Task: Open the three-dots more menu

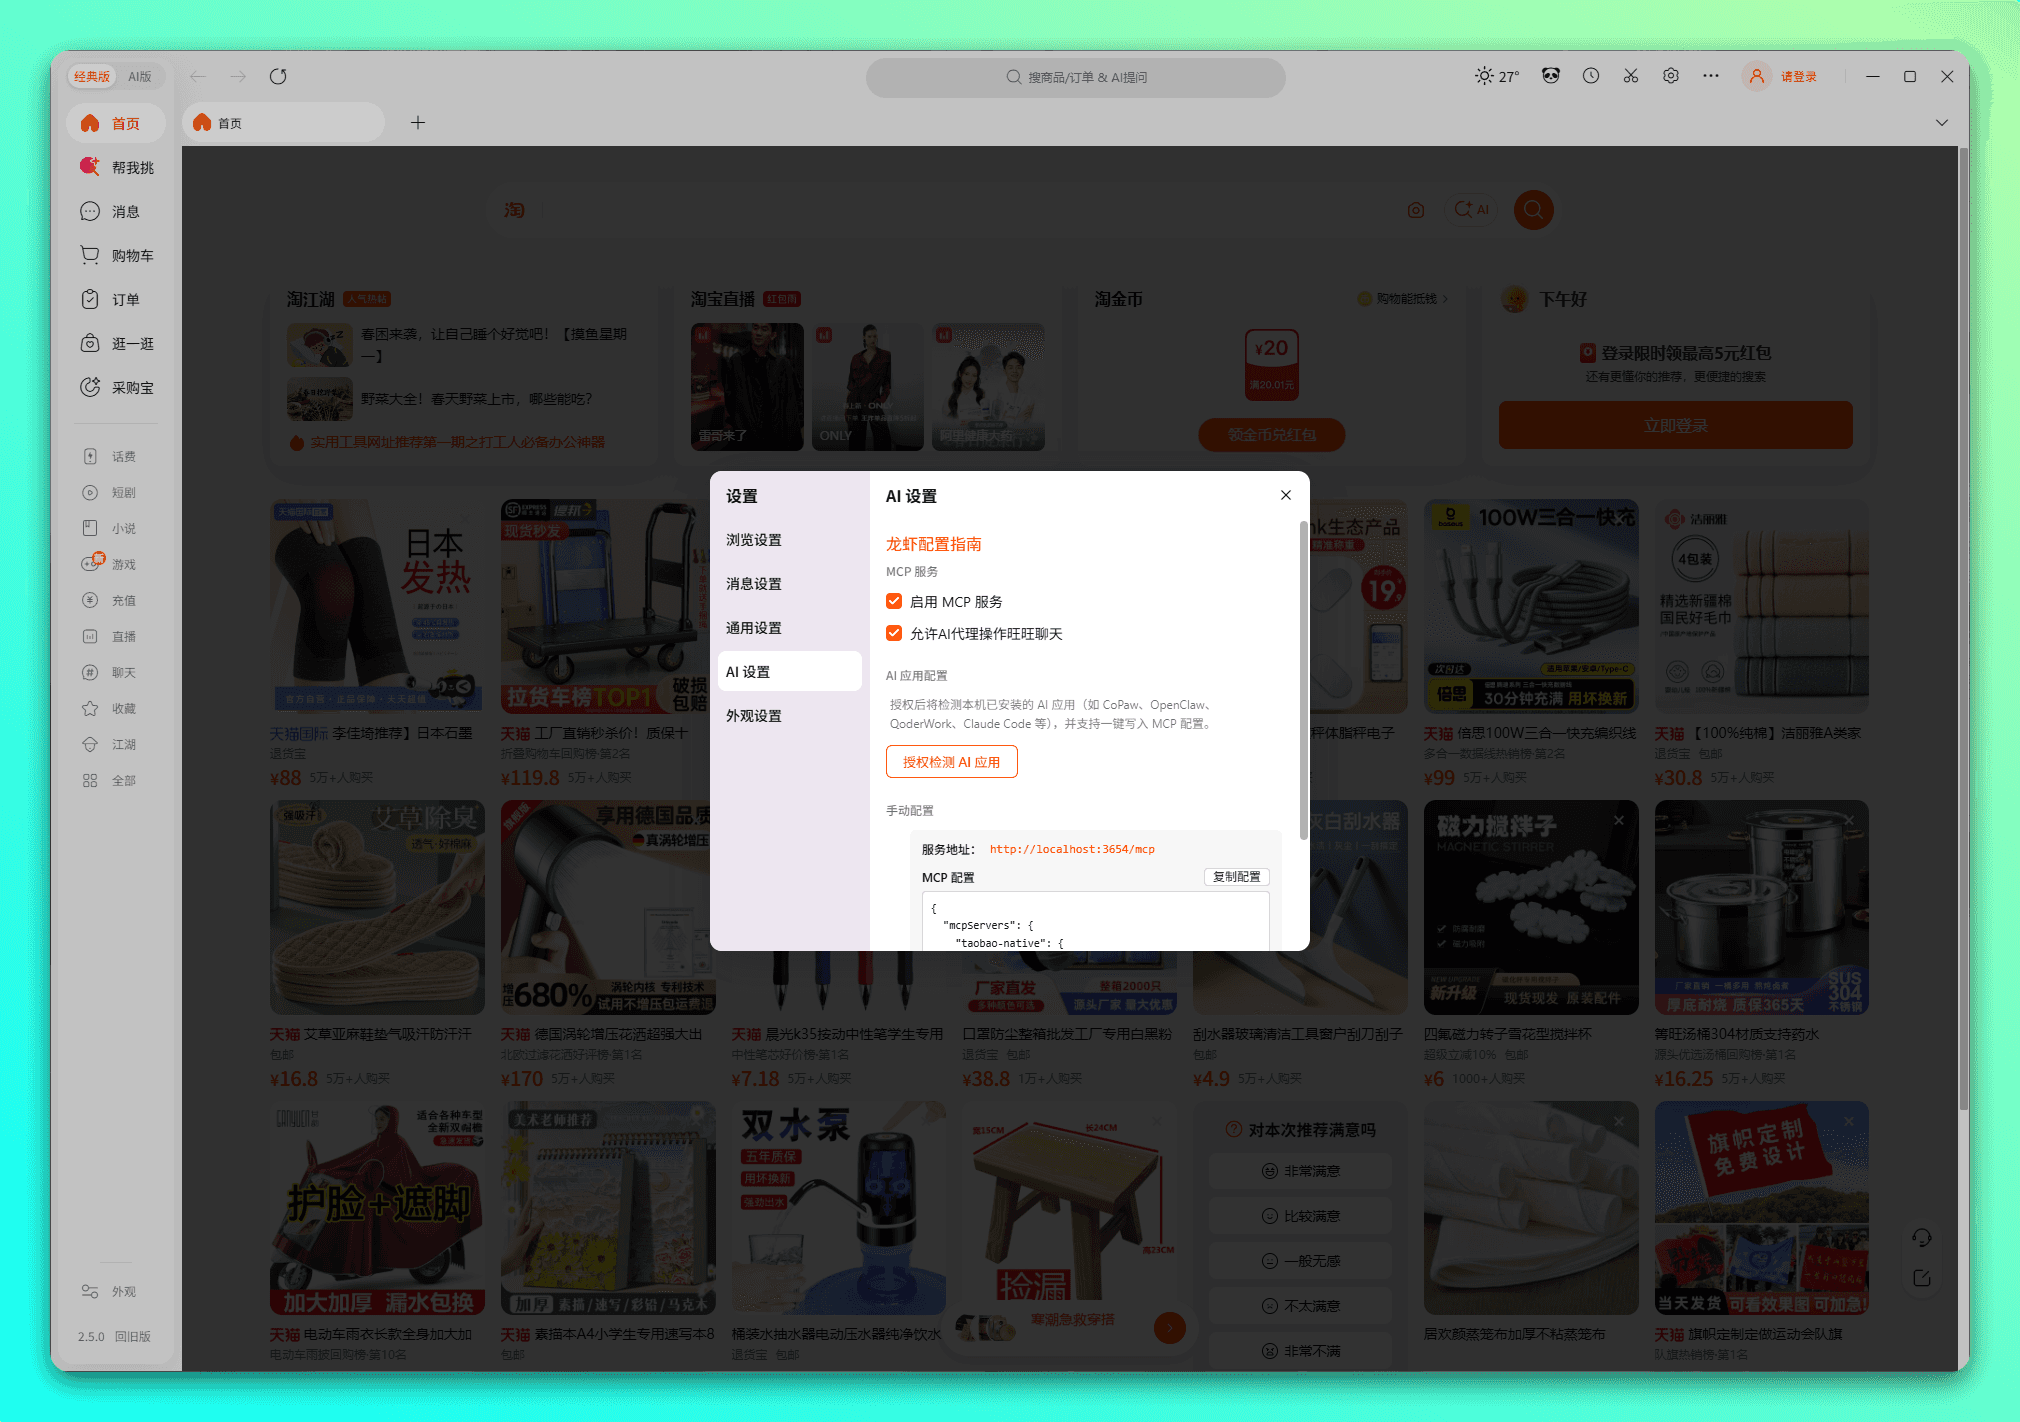Action: tap(1711, 76)
